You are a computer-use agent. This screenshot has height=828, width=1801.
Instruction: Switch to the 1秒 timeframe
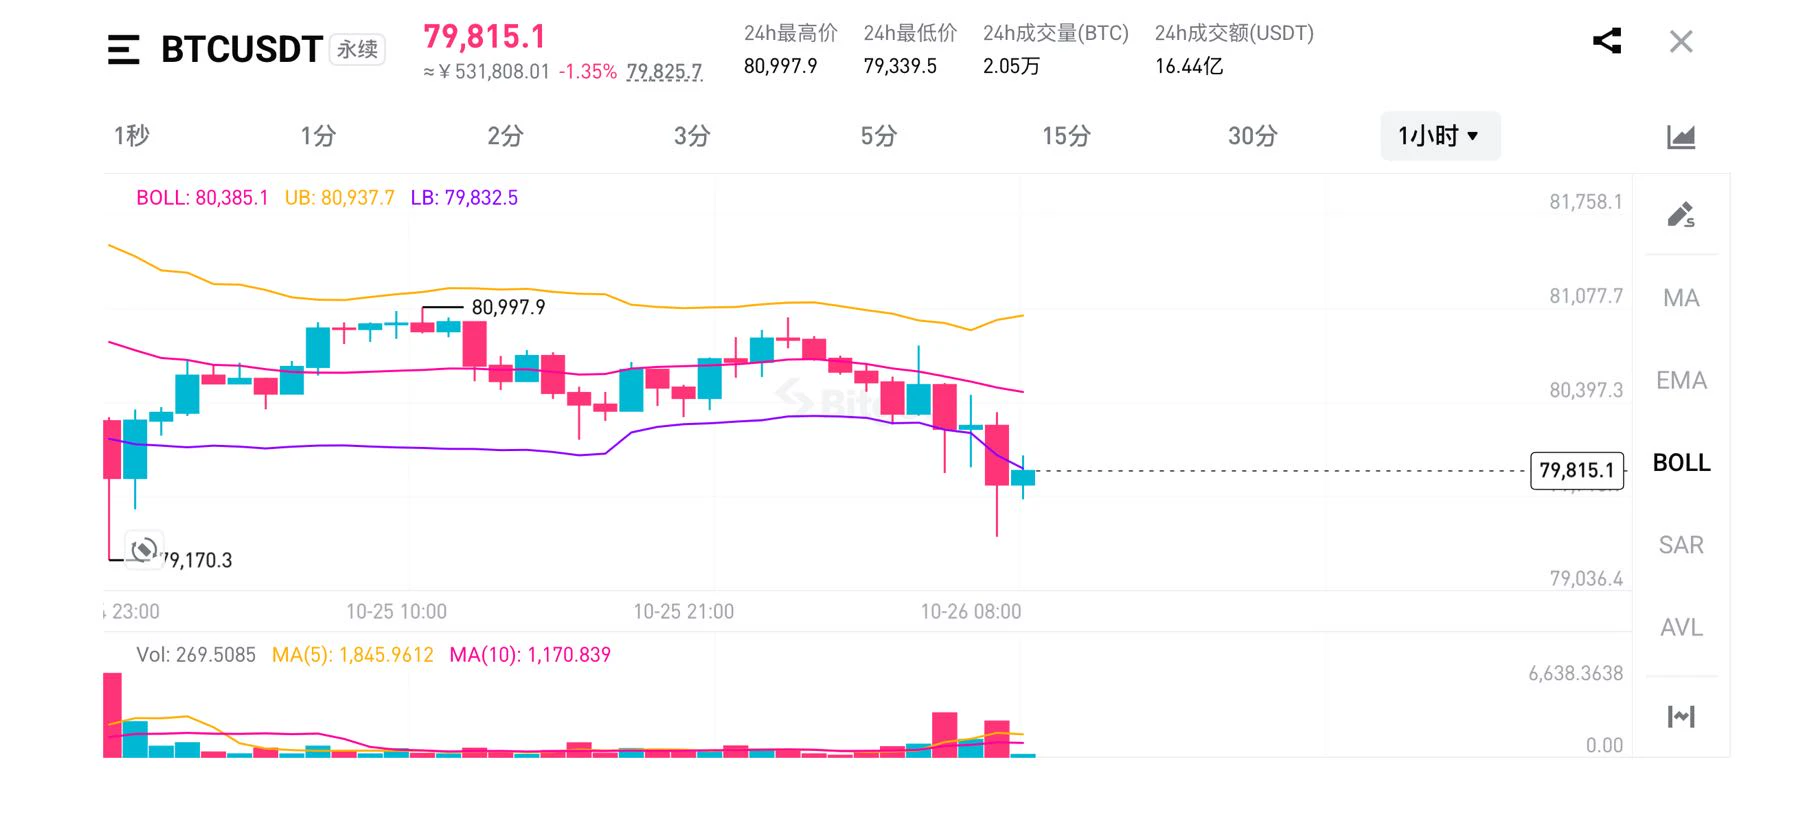(131, 136)
